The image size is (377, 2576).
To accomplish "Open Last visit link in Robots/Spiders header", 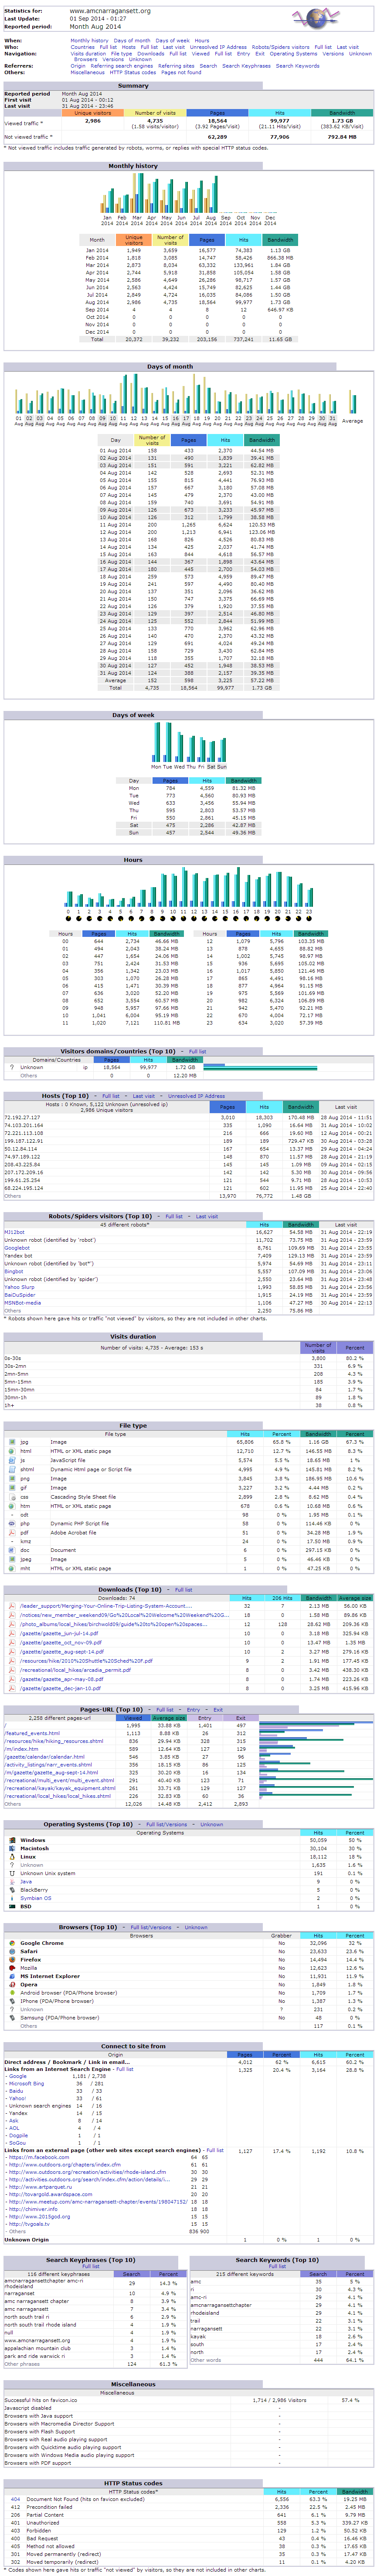I will 207,1216.
